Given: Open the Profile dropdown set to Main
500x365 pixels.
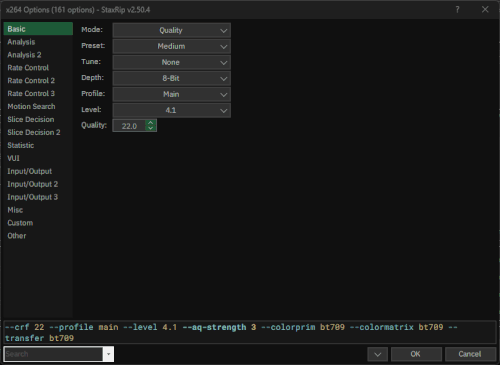Looking at the screenshot, I should (171, 94).
